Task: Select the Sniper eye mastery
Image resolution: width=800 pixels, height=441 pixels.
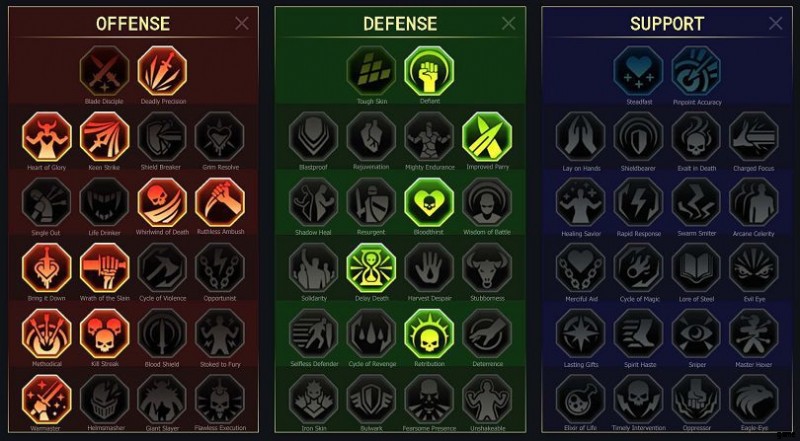Action: 696,334
